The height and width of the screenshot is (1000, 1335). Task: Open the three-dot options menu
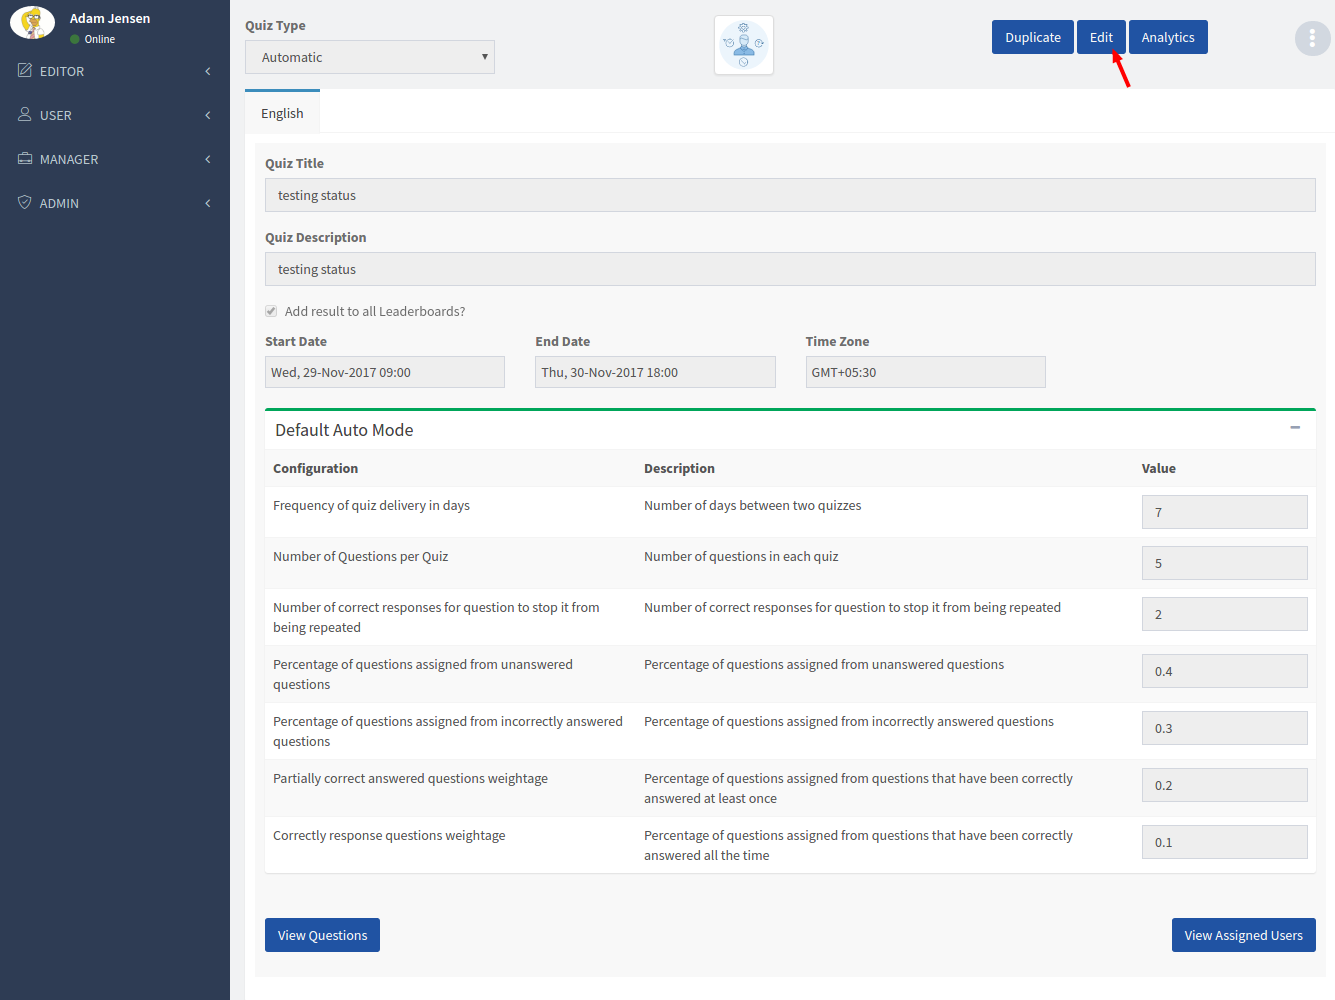[x=1312, y=38]
